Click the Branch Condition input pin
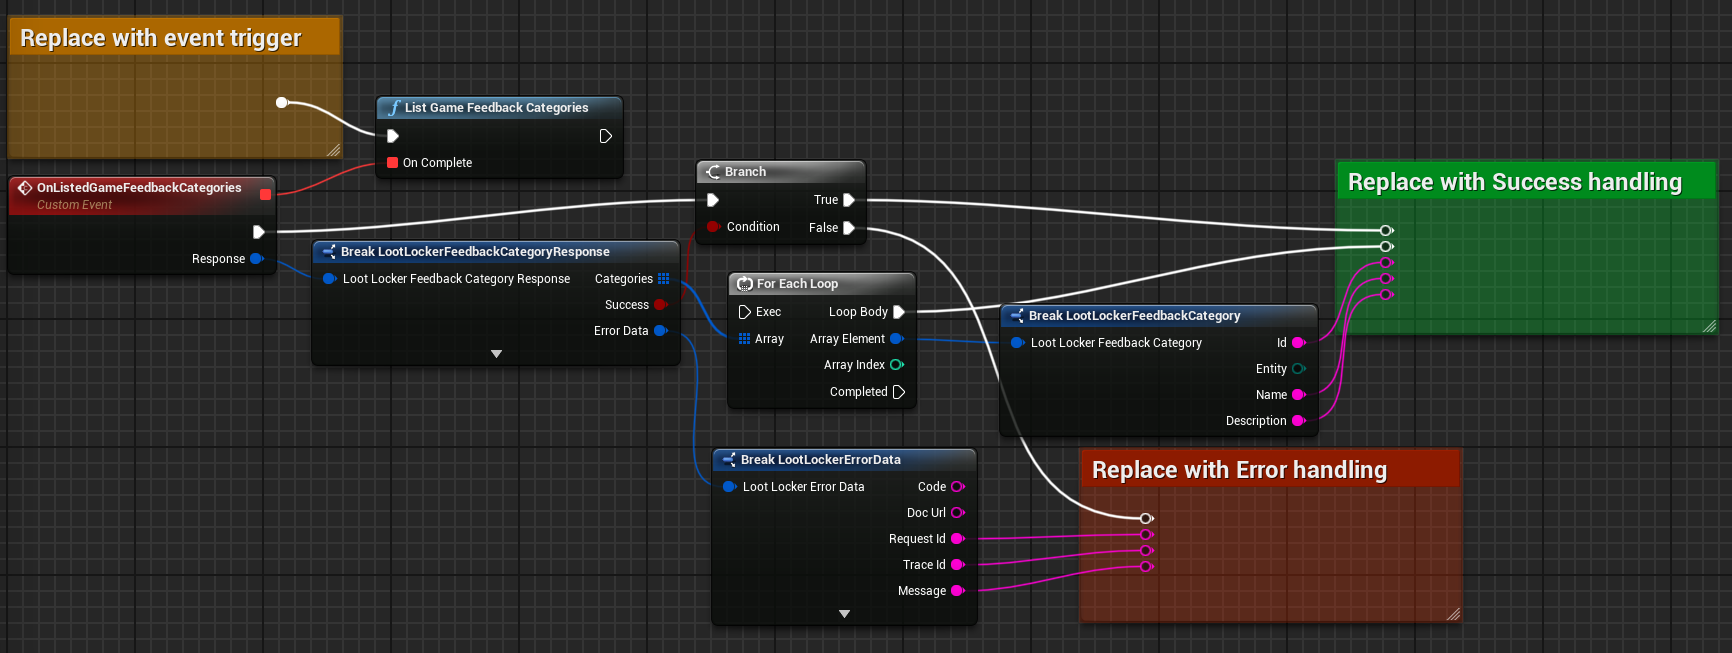The width and height of the screenshot is (1732, 653). pyautogui.click(x=713, y=227)
